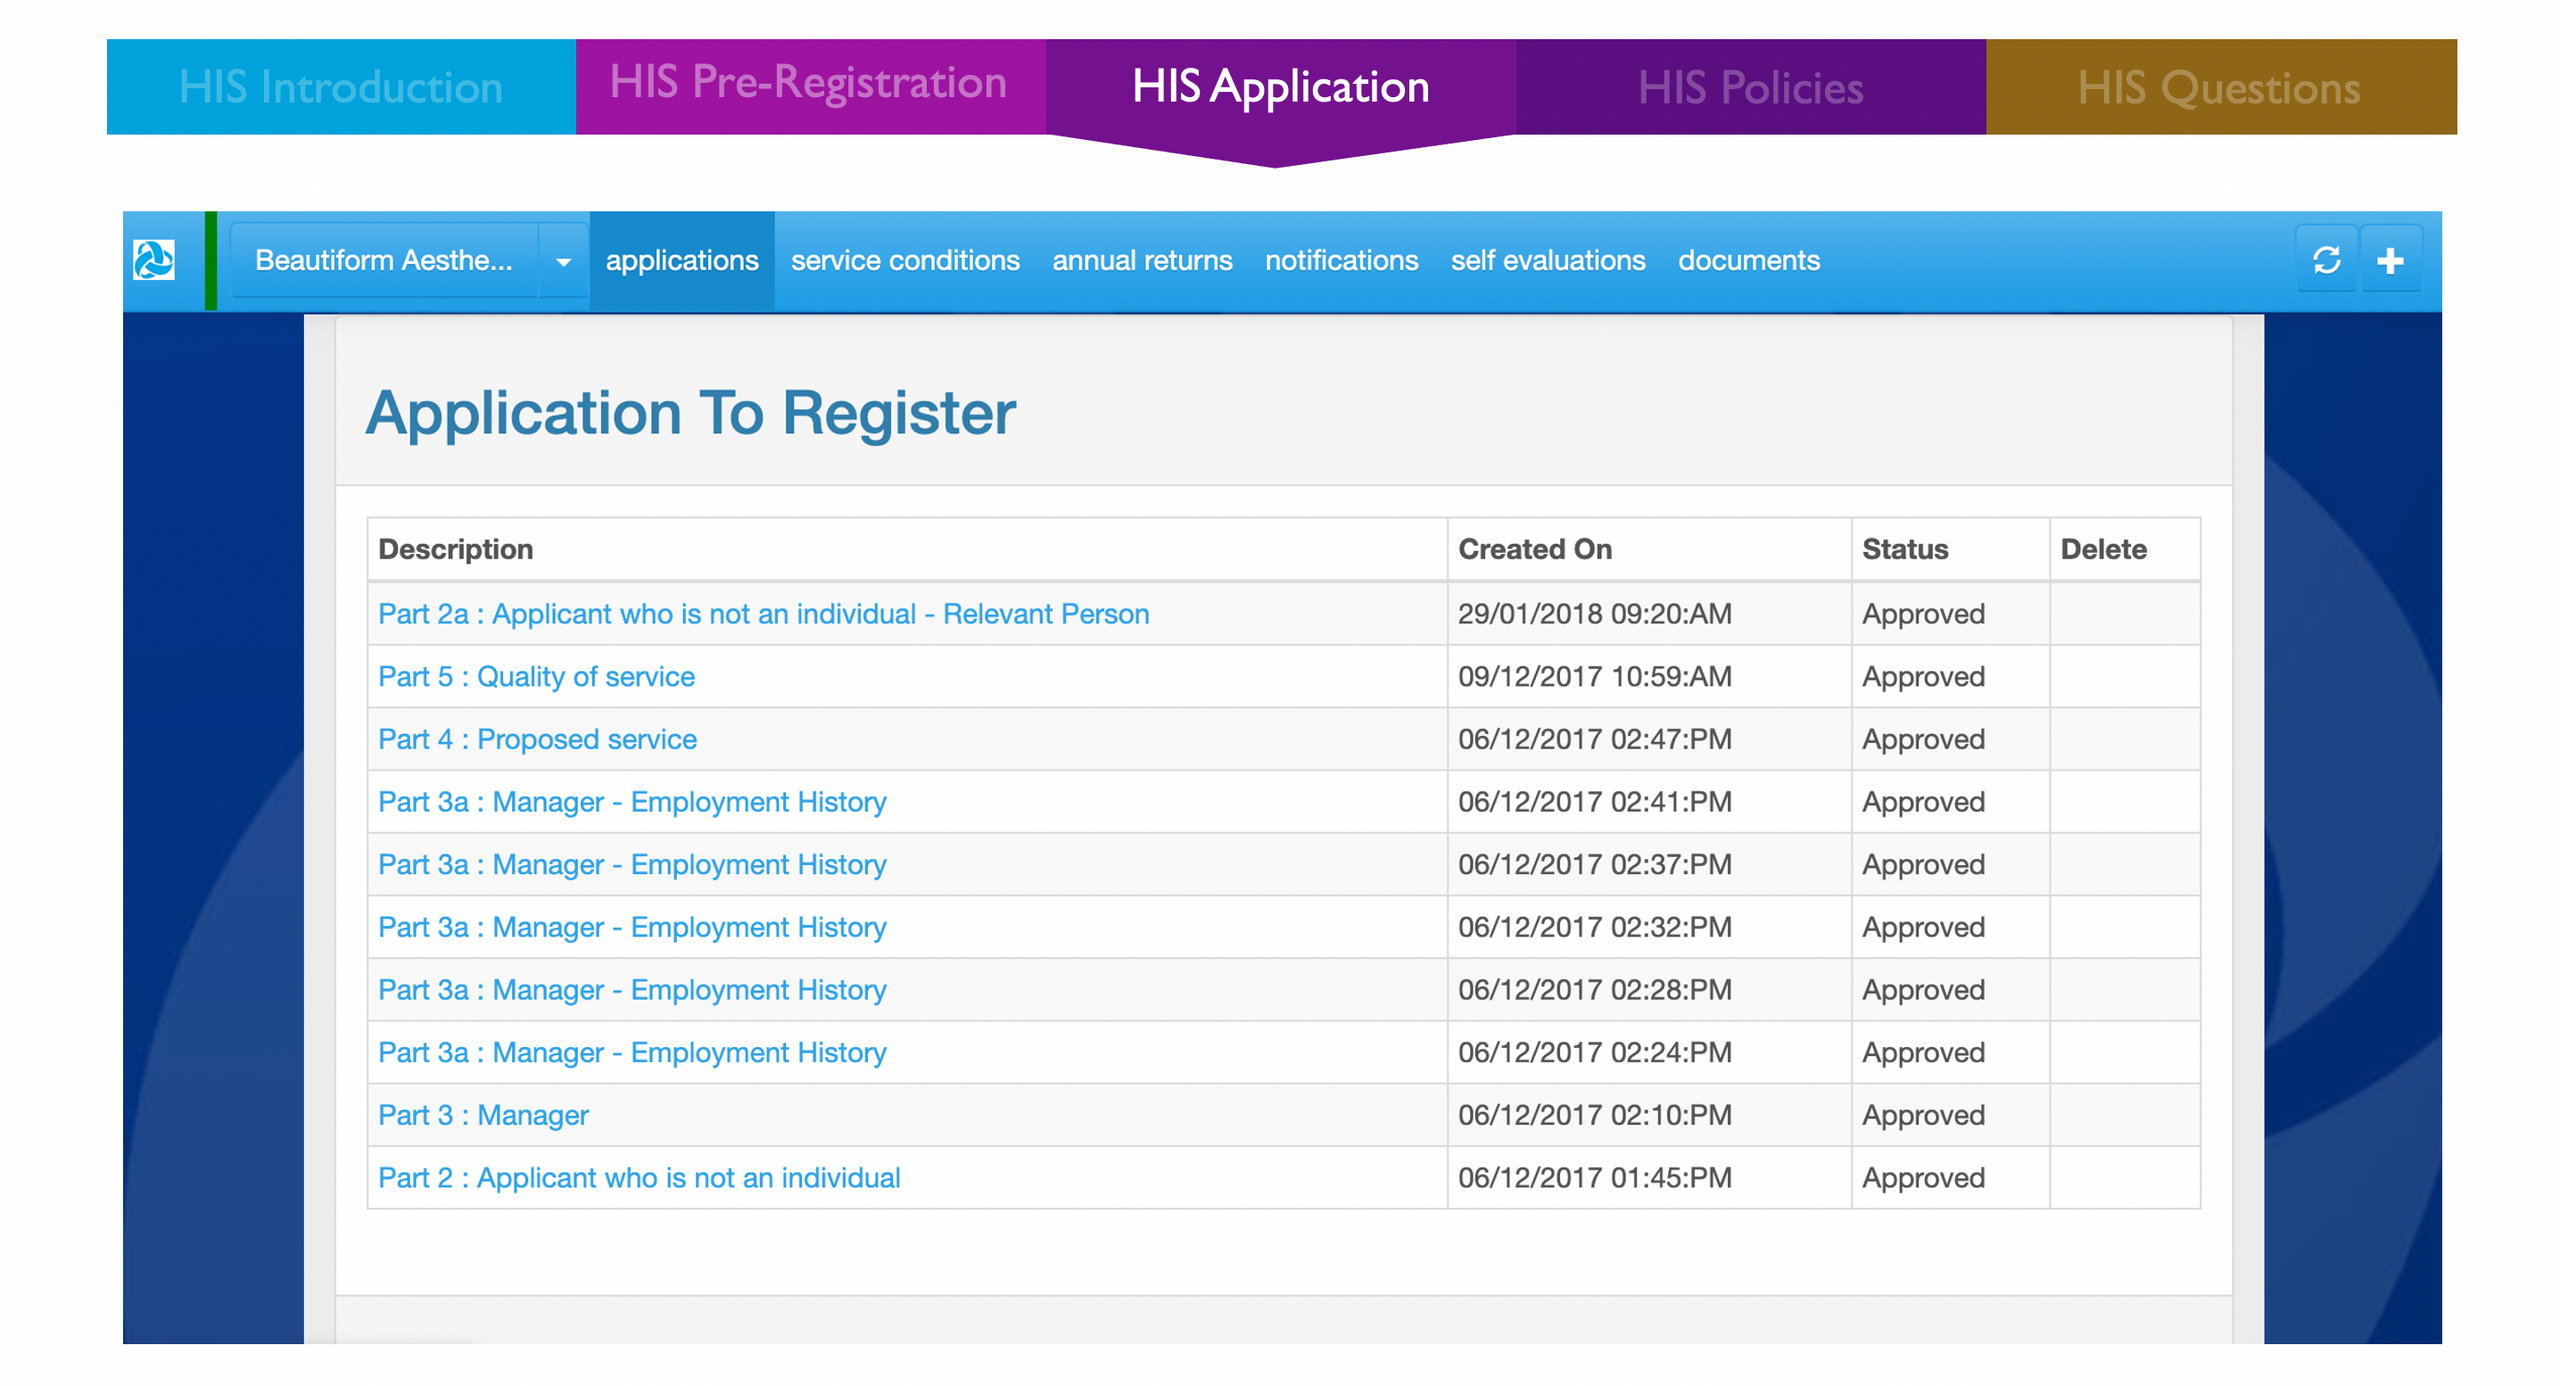The image size is (2560, 1386).
Task: View the notifications section
Action: coord(1341,260)
